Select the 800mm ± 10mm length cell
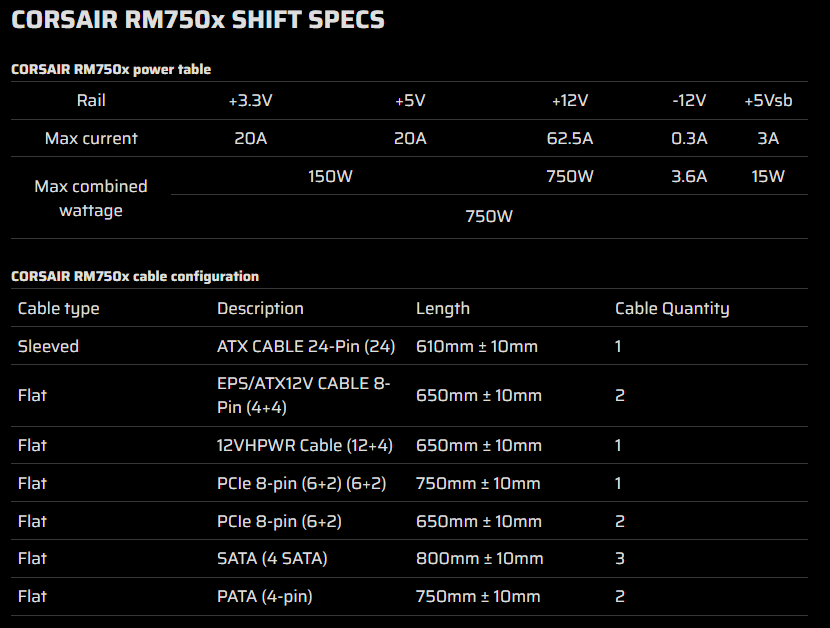The image size is (830, 628). 479,558
